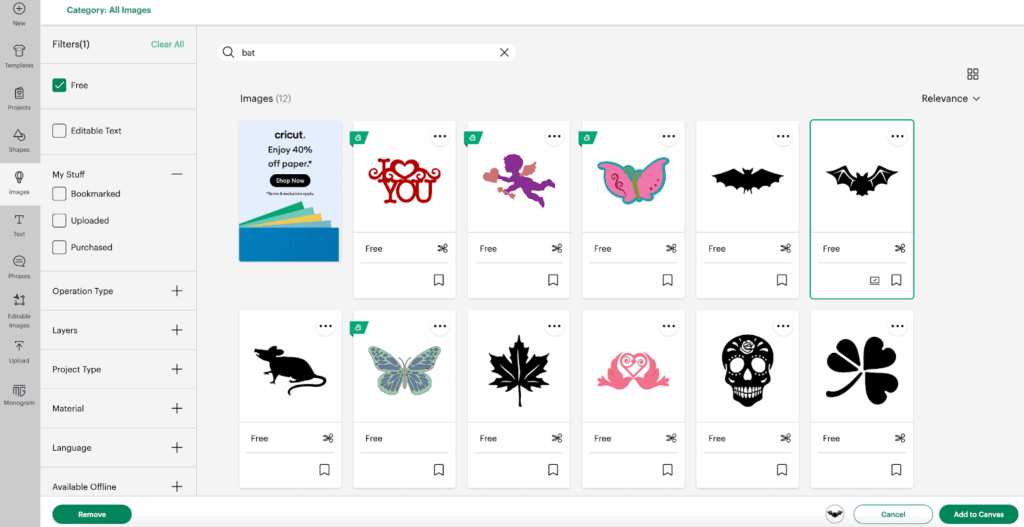Click the Upload icon in sidebar

click(19, 350)
